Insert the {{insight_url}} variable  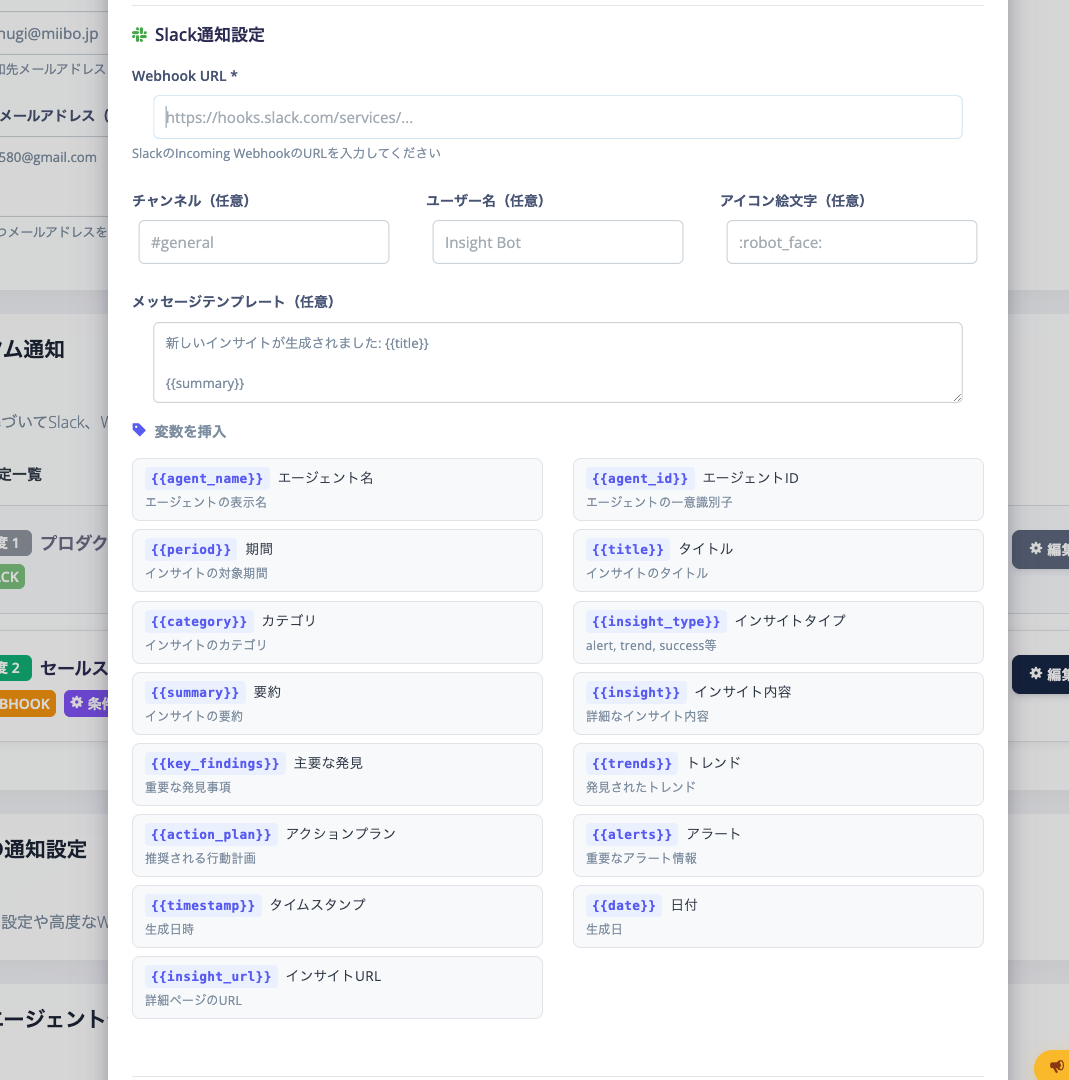click(x=337, y=987)
